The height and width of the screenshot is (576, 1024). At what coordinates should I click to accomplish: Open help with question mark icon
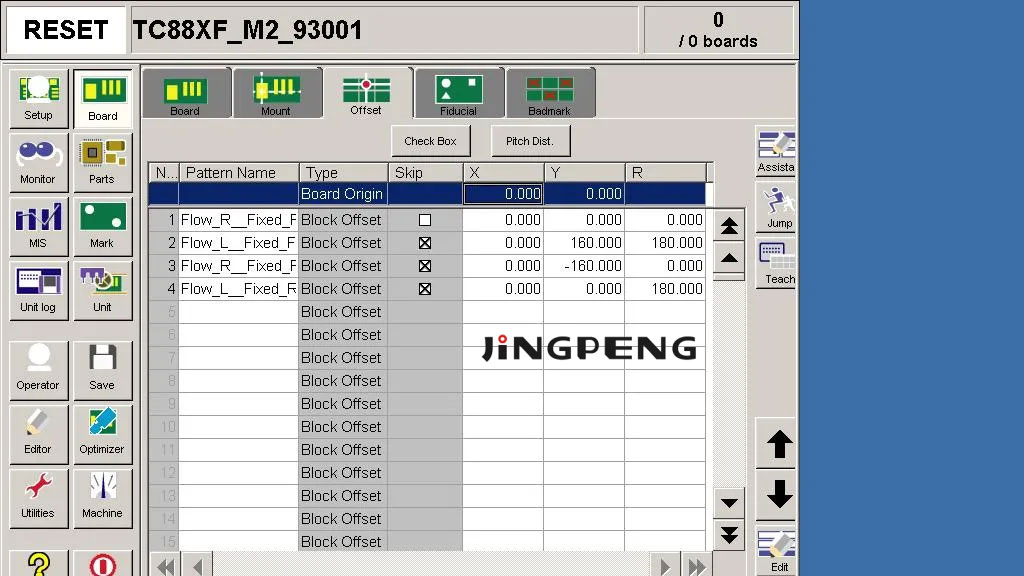39,563
